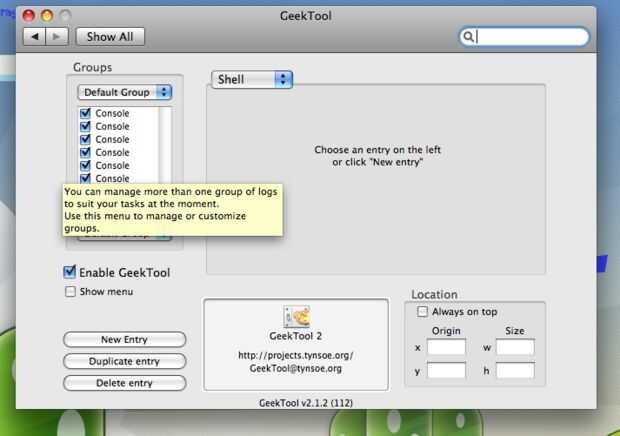Enable the Show menu checkbox

(70, 292)
